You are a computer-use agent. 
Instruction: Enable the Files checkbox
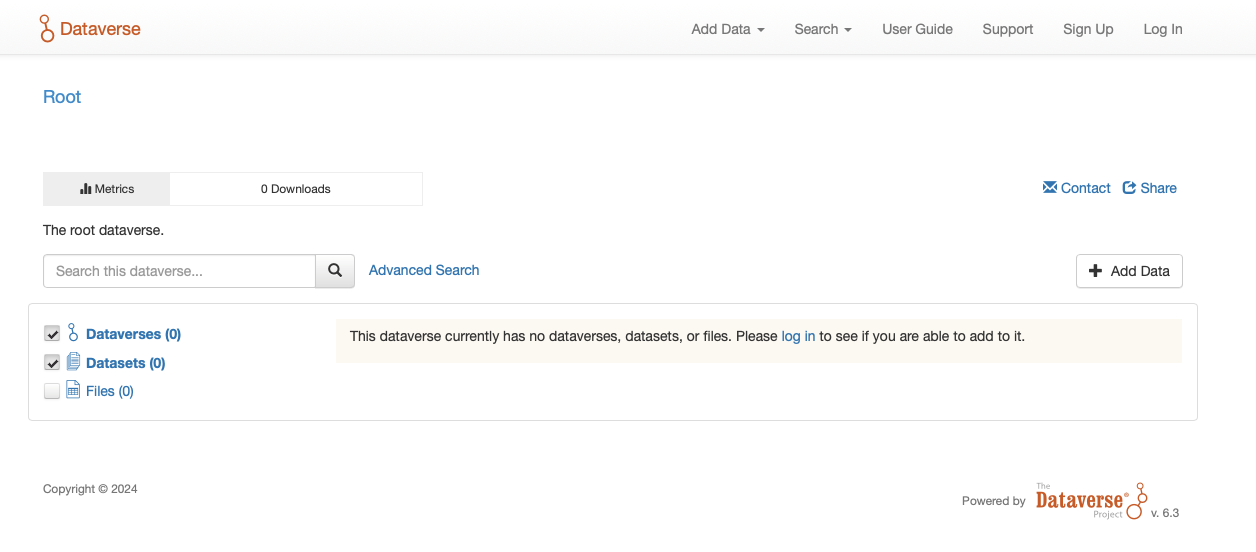(52, 391)
